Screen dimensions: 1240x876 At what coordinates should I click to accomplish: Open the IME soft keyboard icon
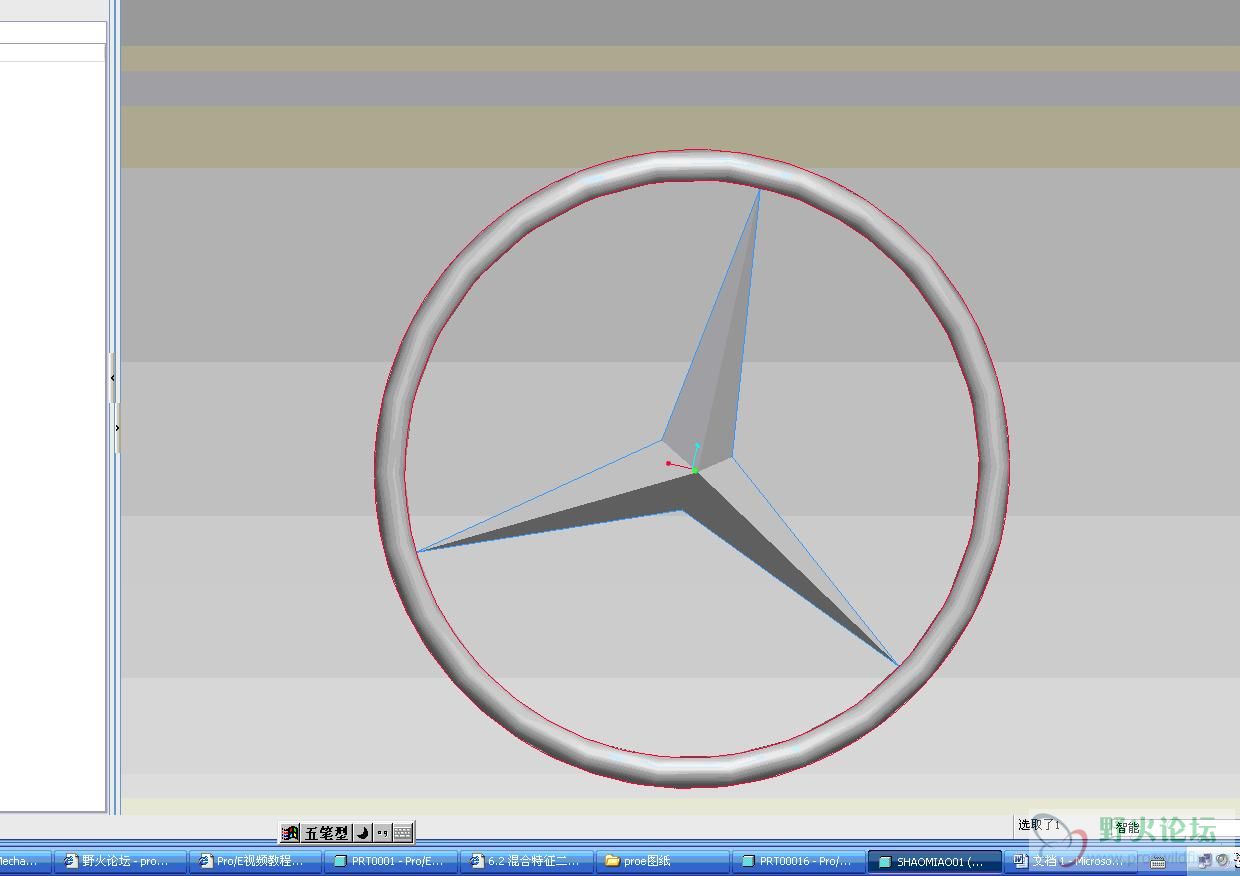403,832
